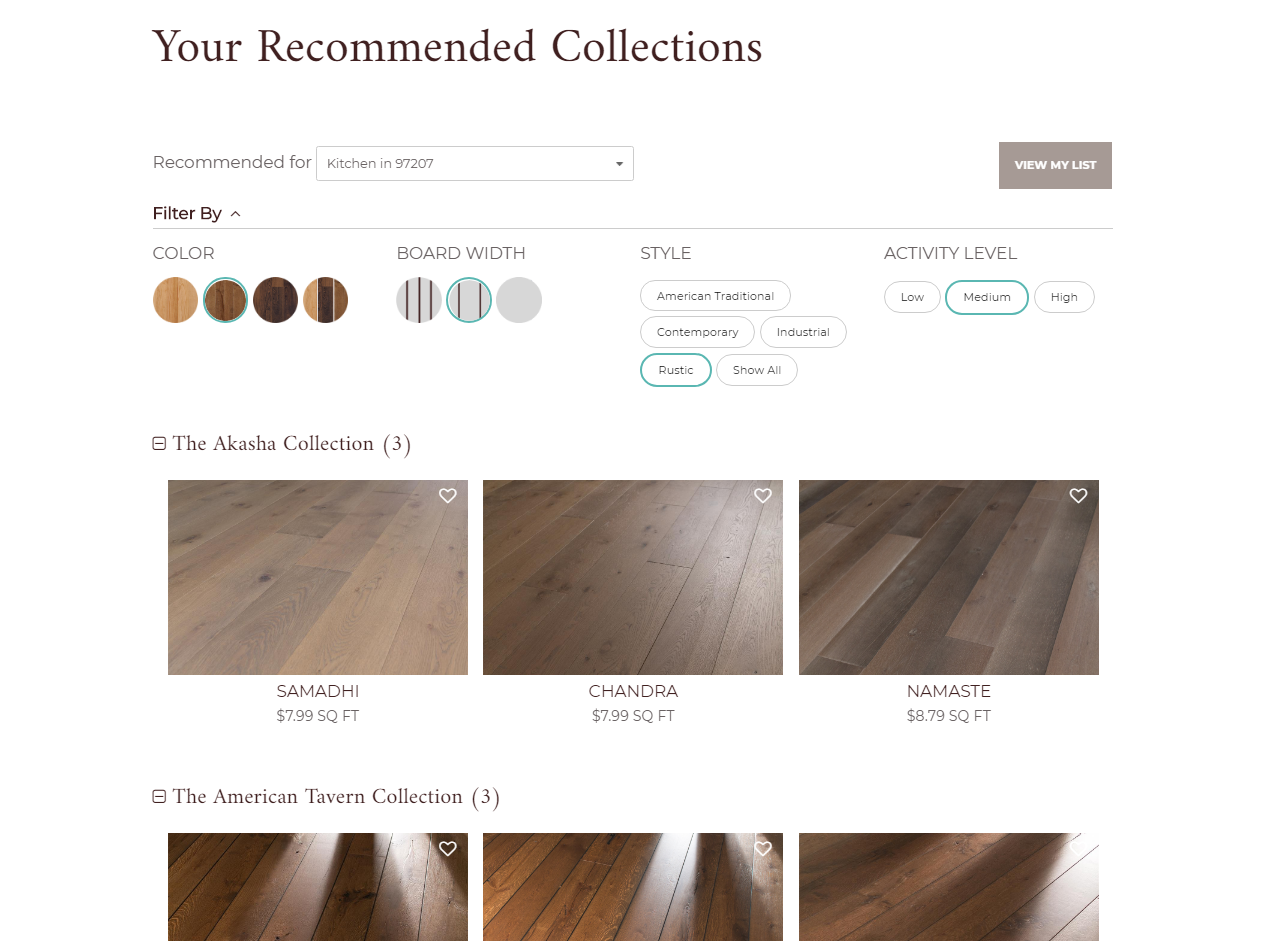1271x941 pixels.
Task: Click the Show All style button
Action: click(756, 370)
